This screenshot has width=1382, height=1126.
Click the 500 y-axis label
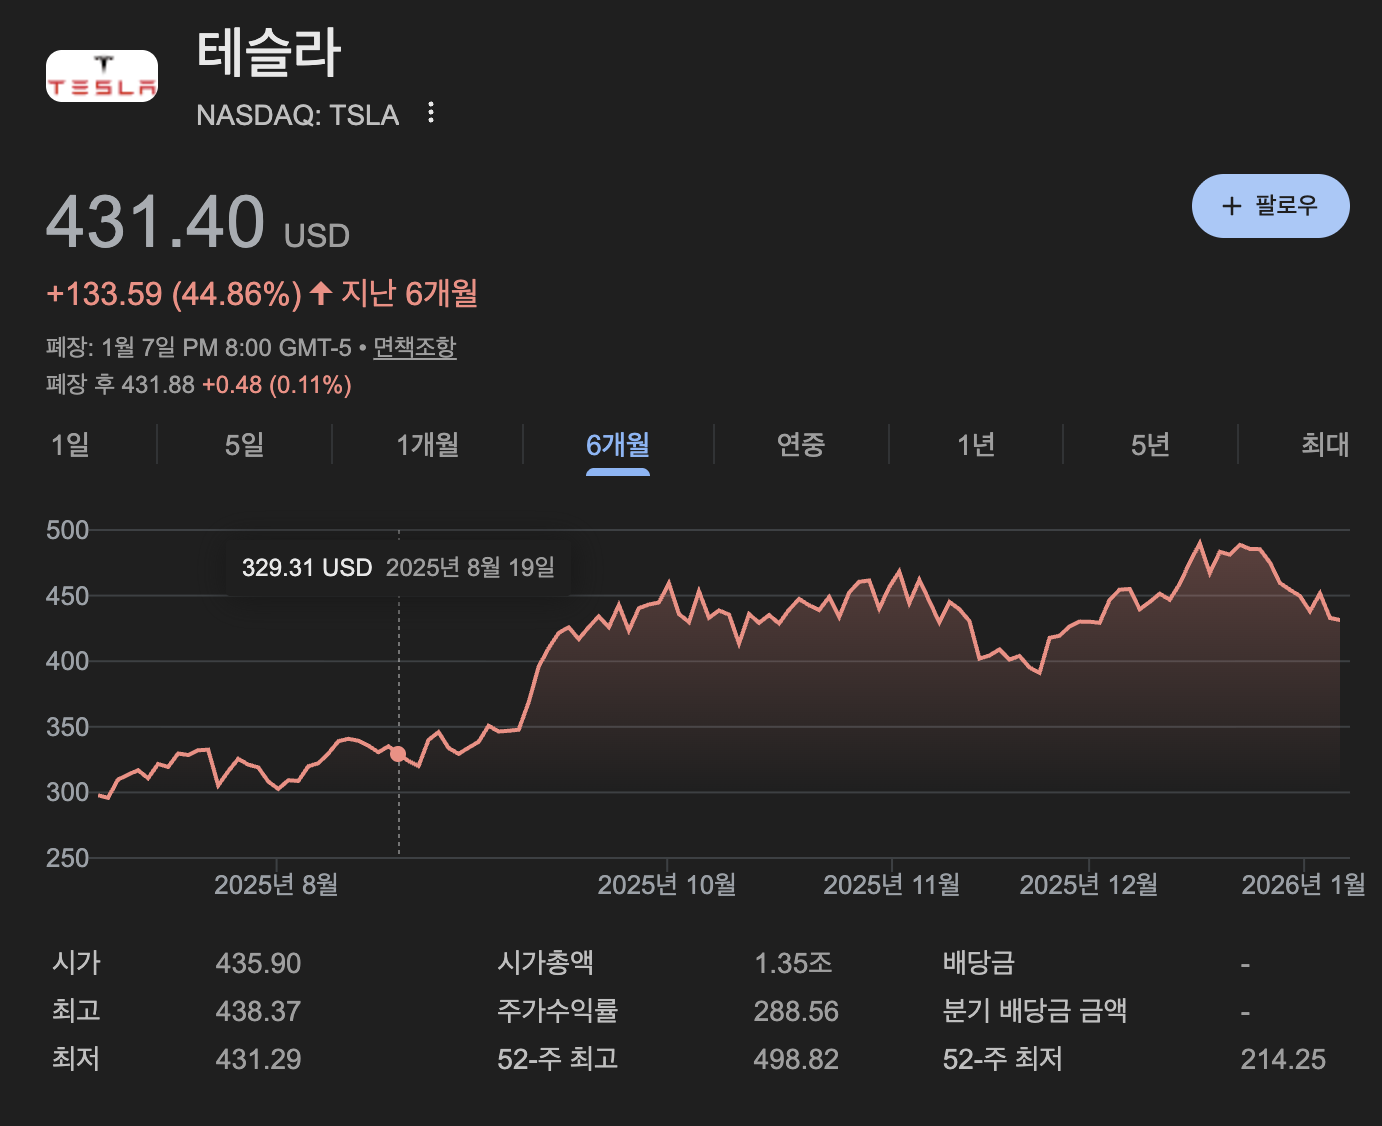click(68, 530)
